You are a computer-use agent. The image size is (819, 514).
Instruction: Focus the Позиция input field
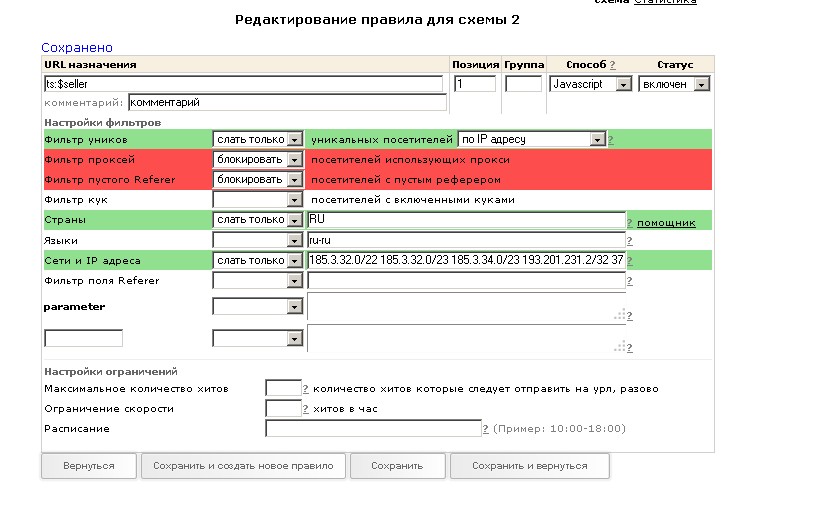tap(475, 84)
